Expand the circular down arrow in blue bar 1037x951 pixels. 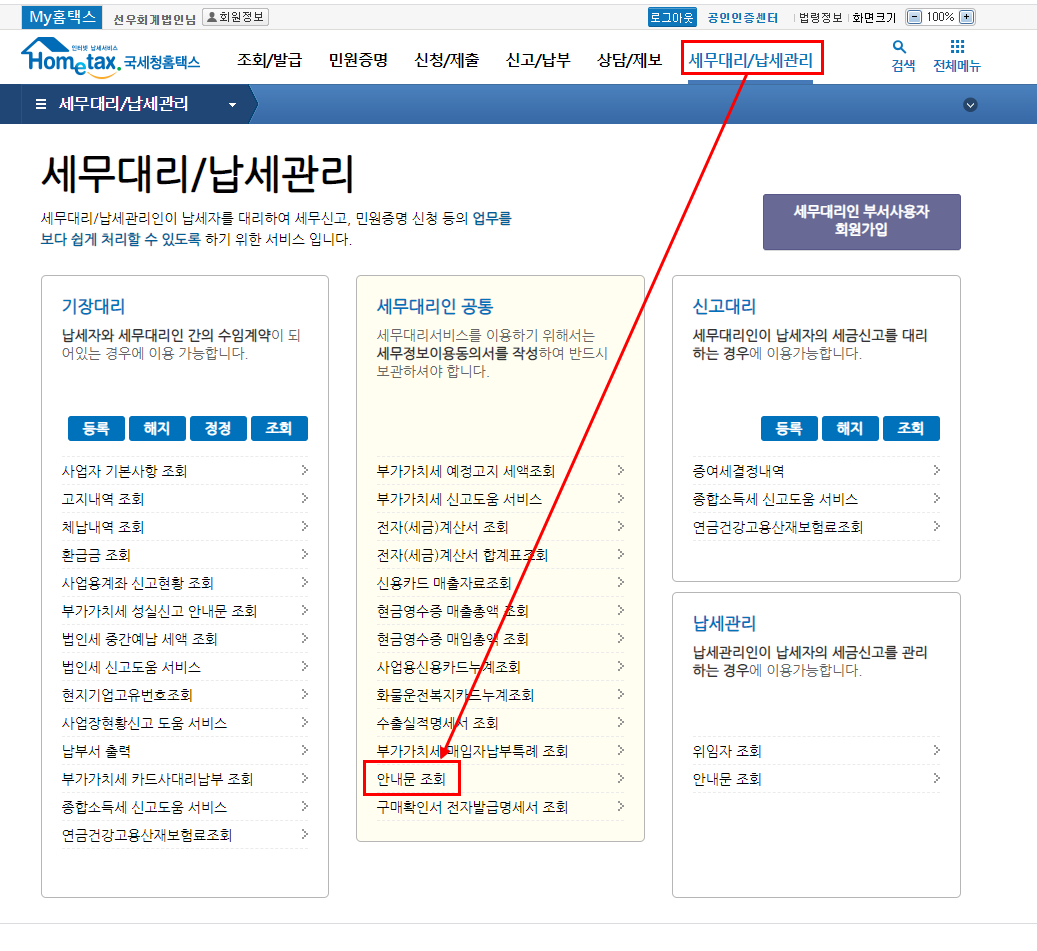(x=970, y=104)
